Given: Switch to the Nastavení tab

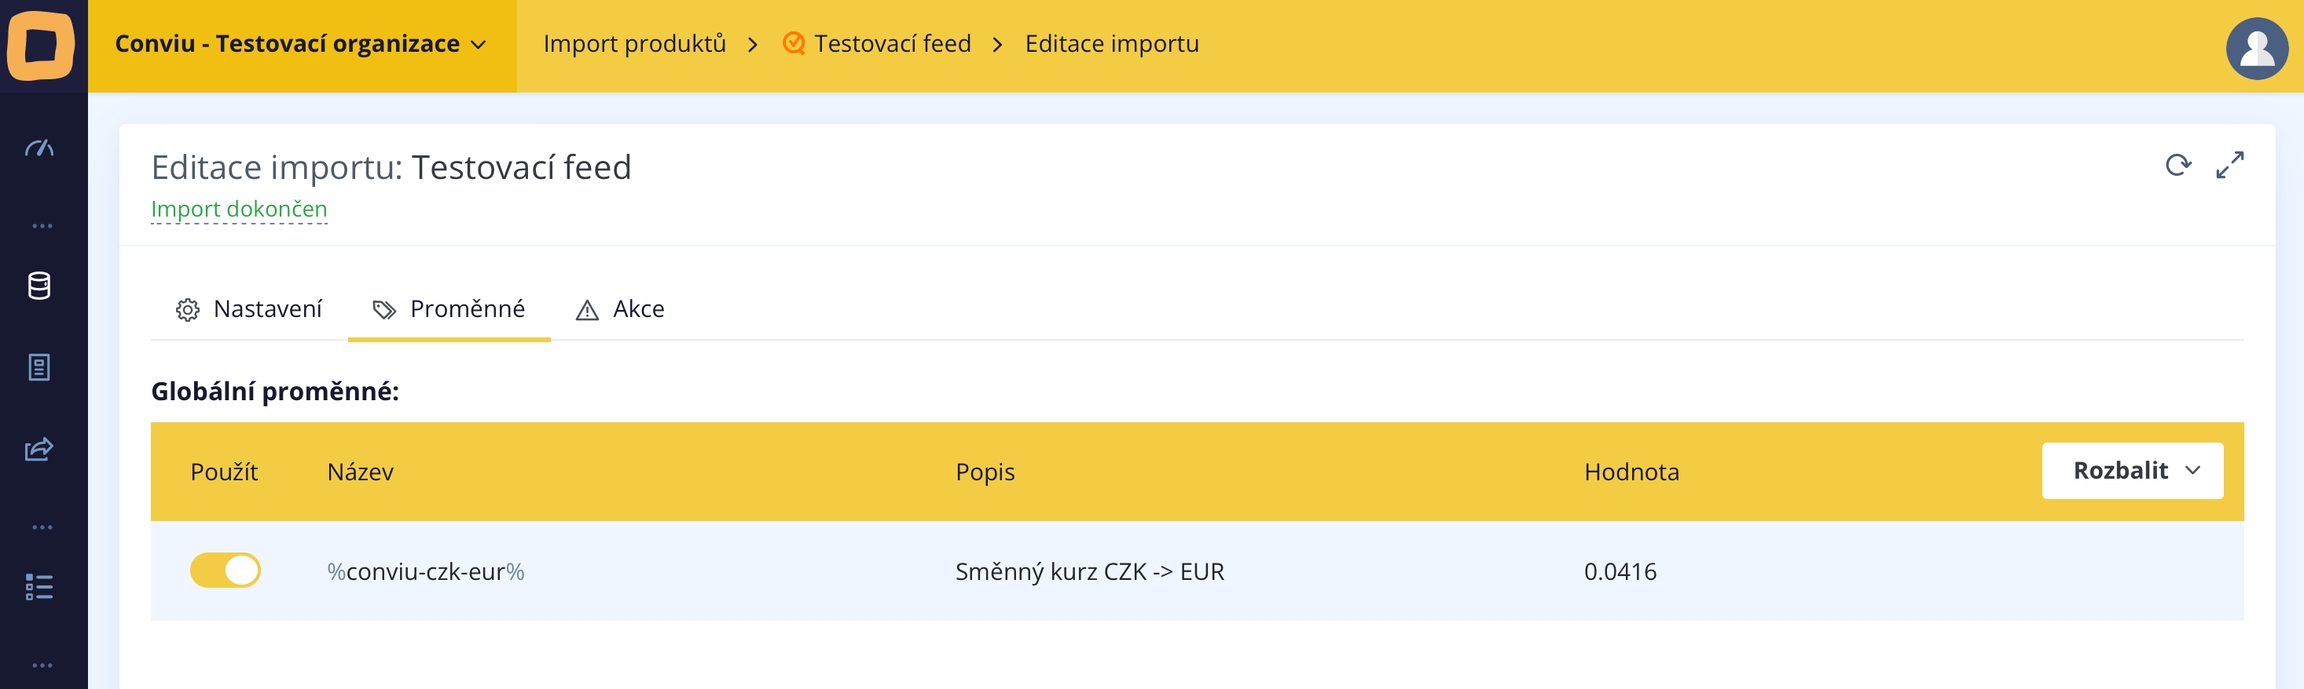Looking at the screenshot, I should (x=249, y=309).
